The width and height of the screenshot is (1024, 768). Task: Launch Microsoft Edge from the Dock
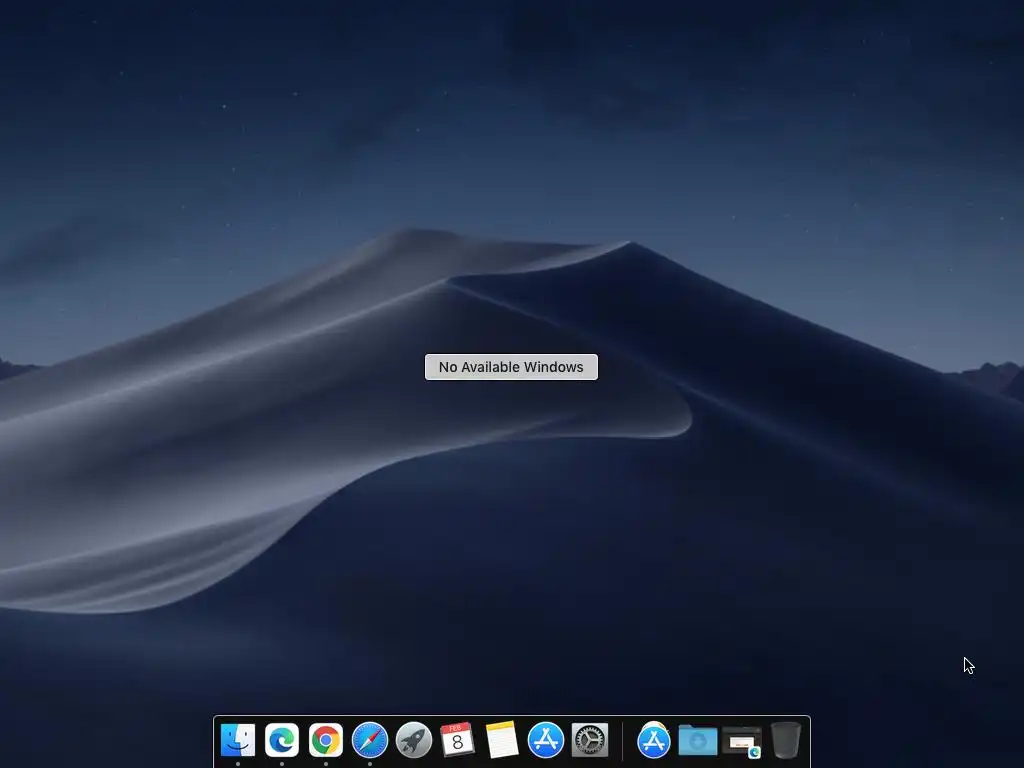(282, 740)
